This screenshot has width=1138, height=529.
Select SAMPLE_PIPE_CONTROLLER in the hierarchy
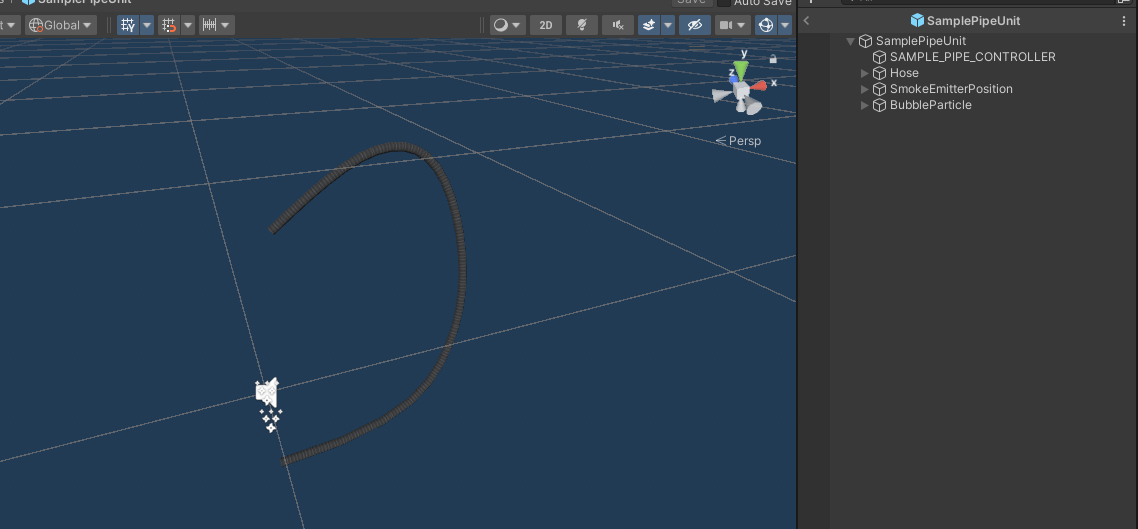[x=973, y=57]
